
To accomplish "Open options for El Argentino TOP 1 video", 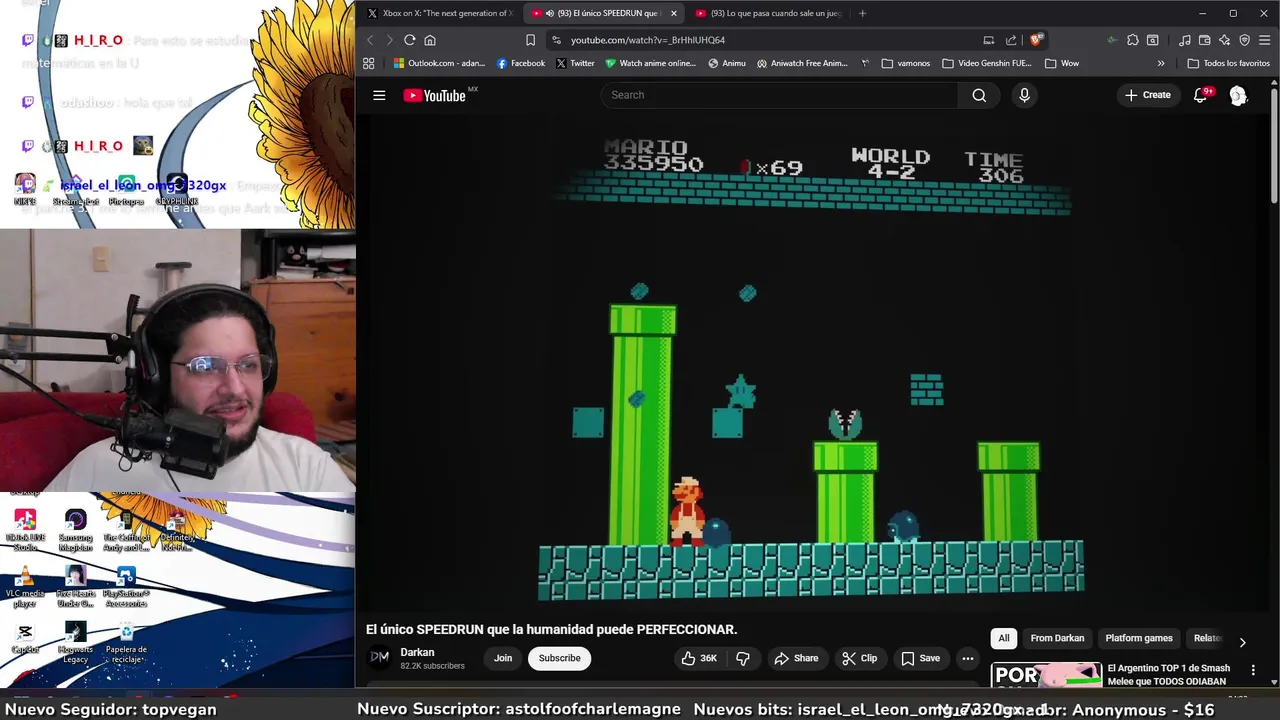I will pyautogui.click(x=1253, y=670).
